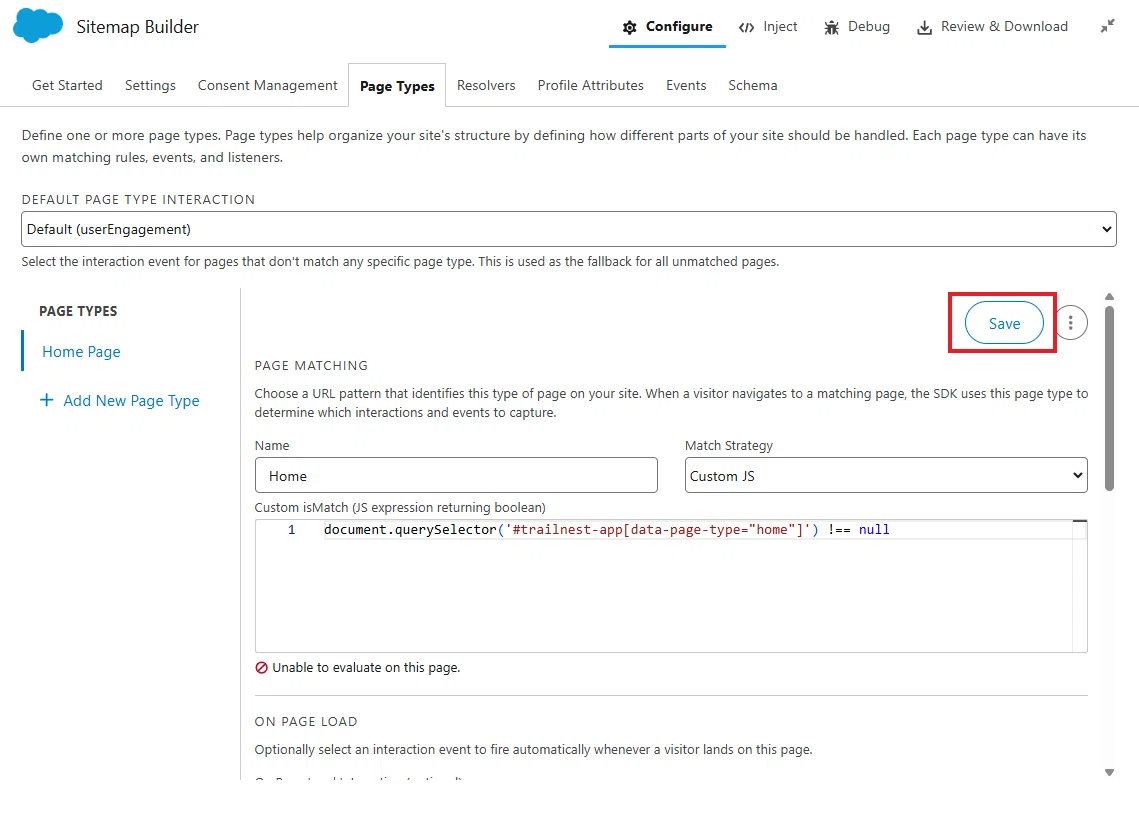Click the Name input field
This screenshot has width=1139, height=835.
(x=456, y=475)
